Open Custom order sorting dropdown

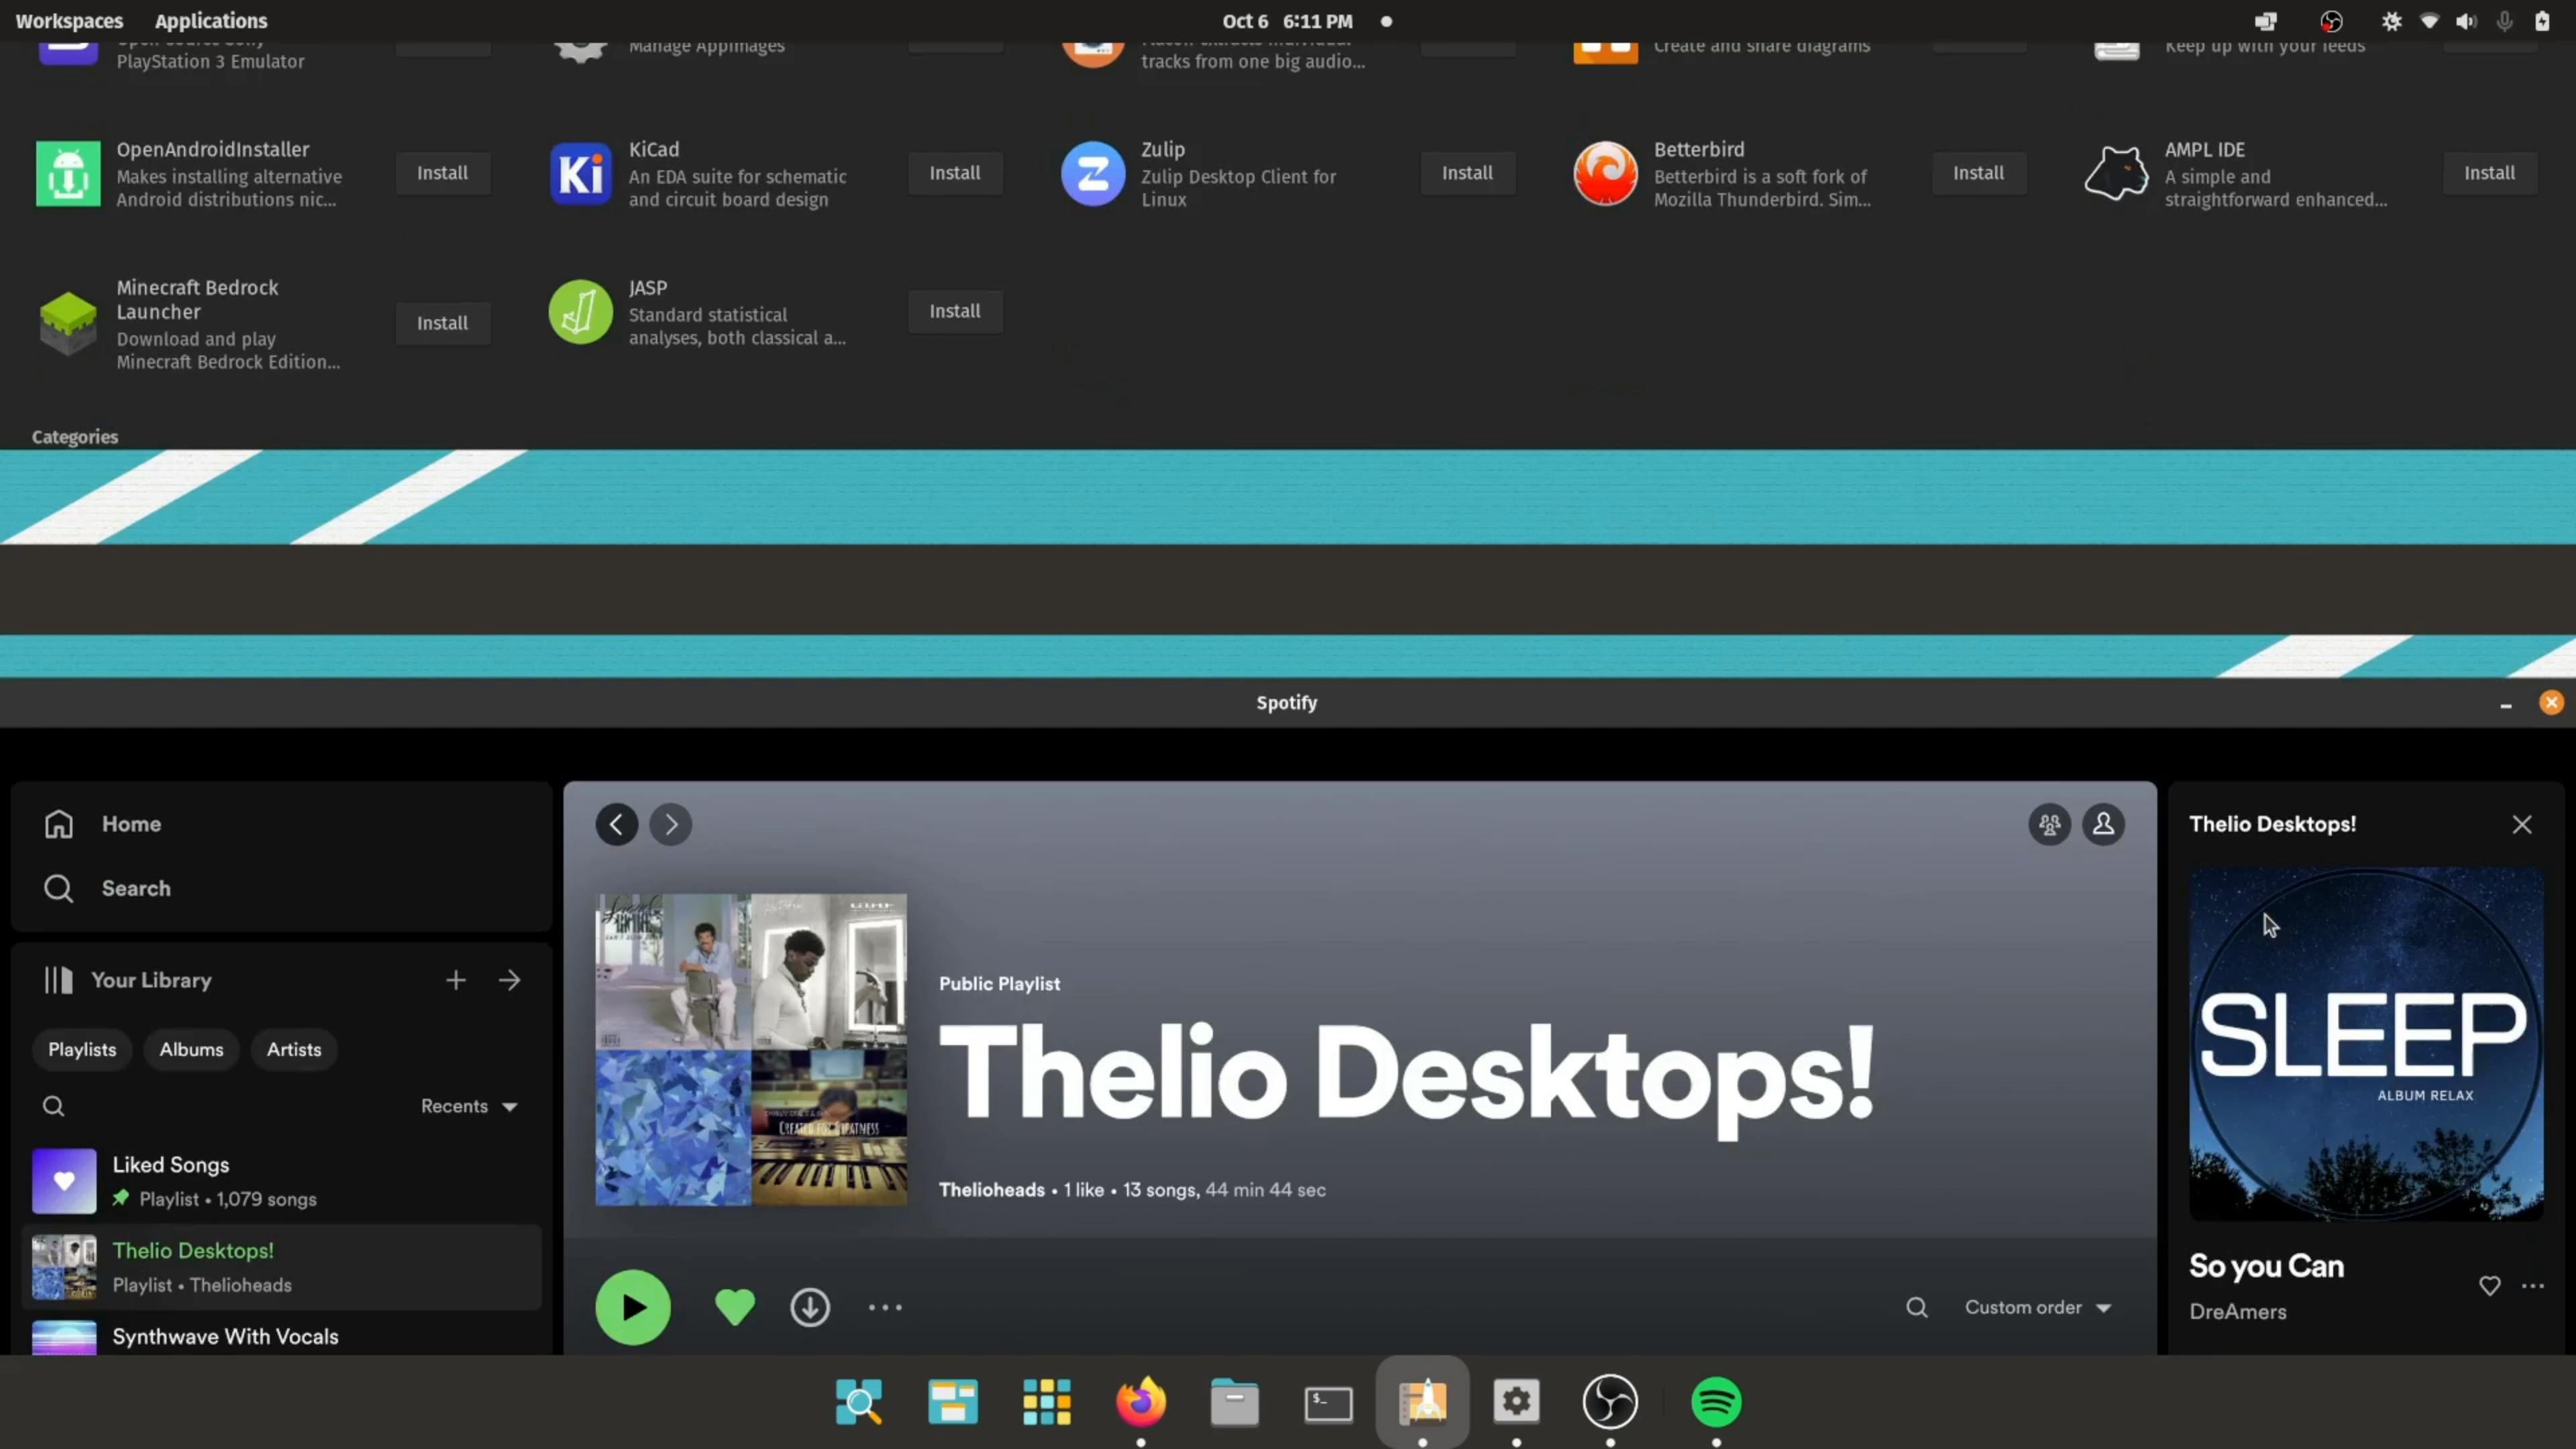[x=2037, y=1307]
